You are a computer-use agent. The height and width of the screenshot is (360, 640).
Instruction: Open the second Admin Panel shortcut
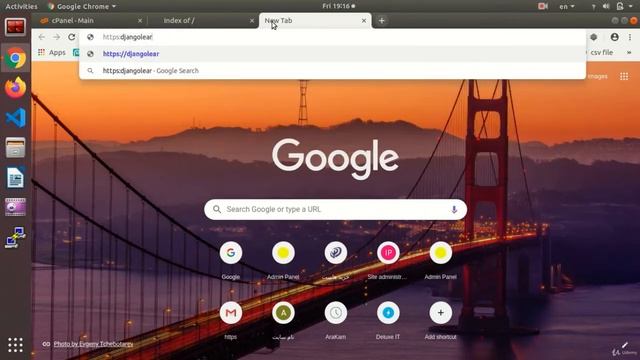tap(440, 260)
